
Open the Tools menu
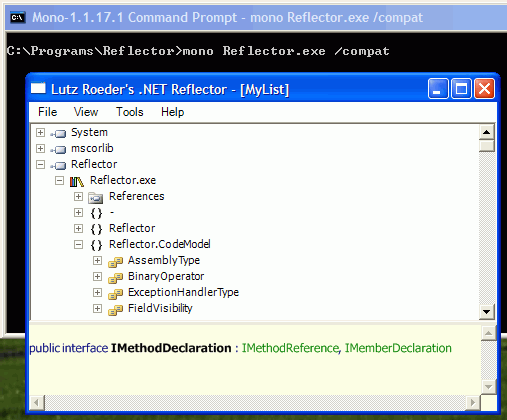click(130, 112)
